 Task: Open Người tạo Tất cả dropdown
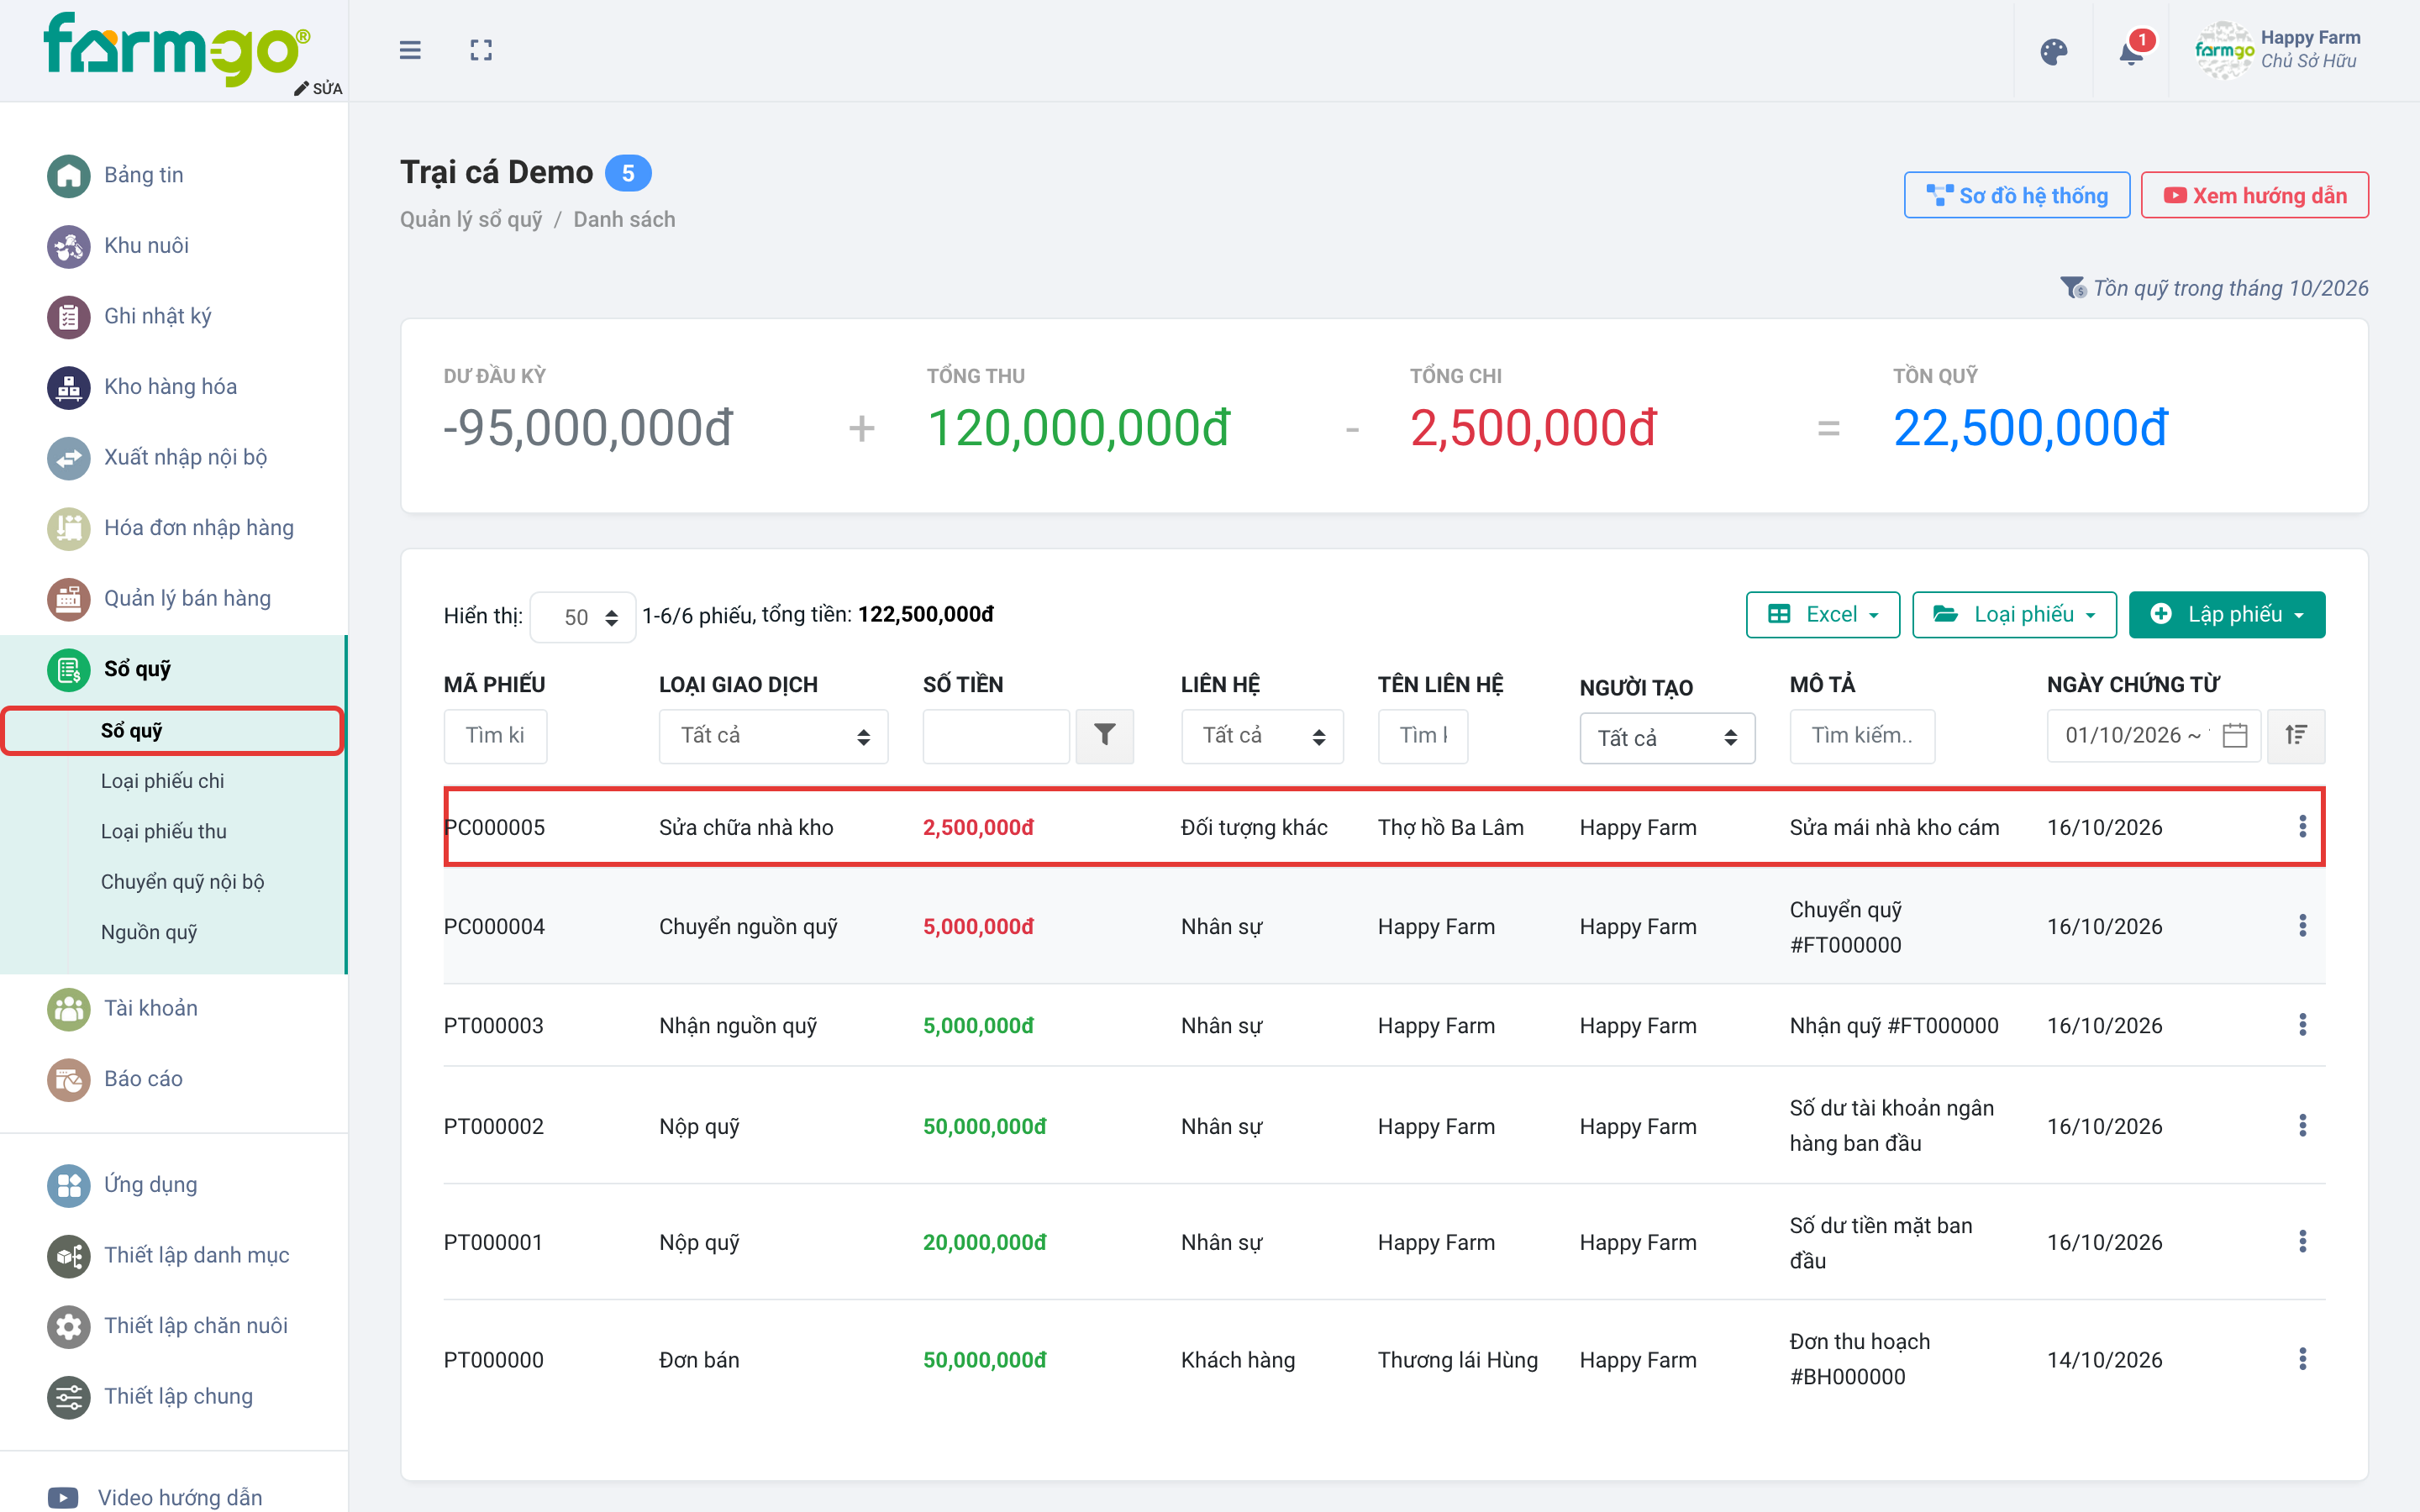coord(1667,738)
